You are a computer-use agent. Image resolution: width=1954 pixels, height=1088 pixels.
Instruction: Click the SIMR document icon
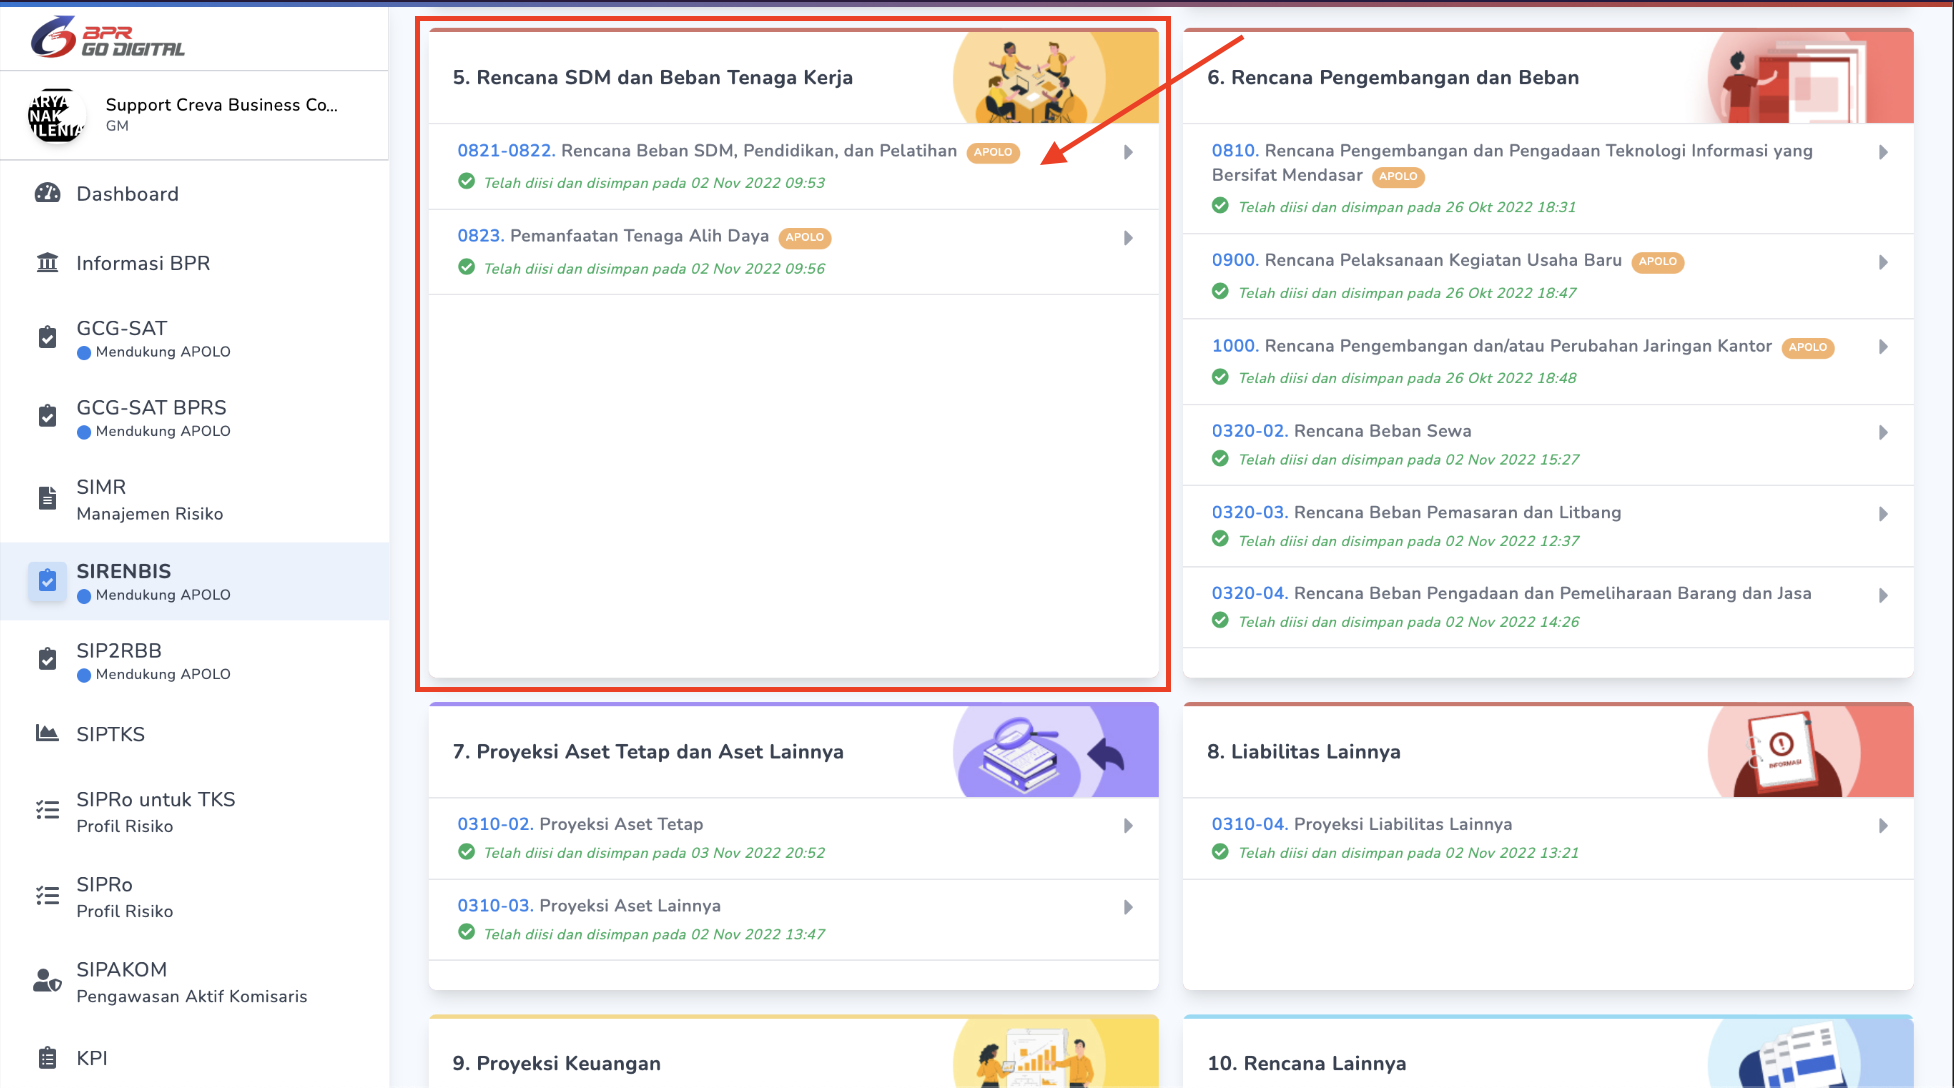(47, 498)
